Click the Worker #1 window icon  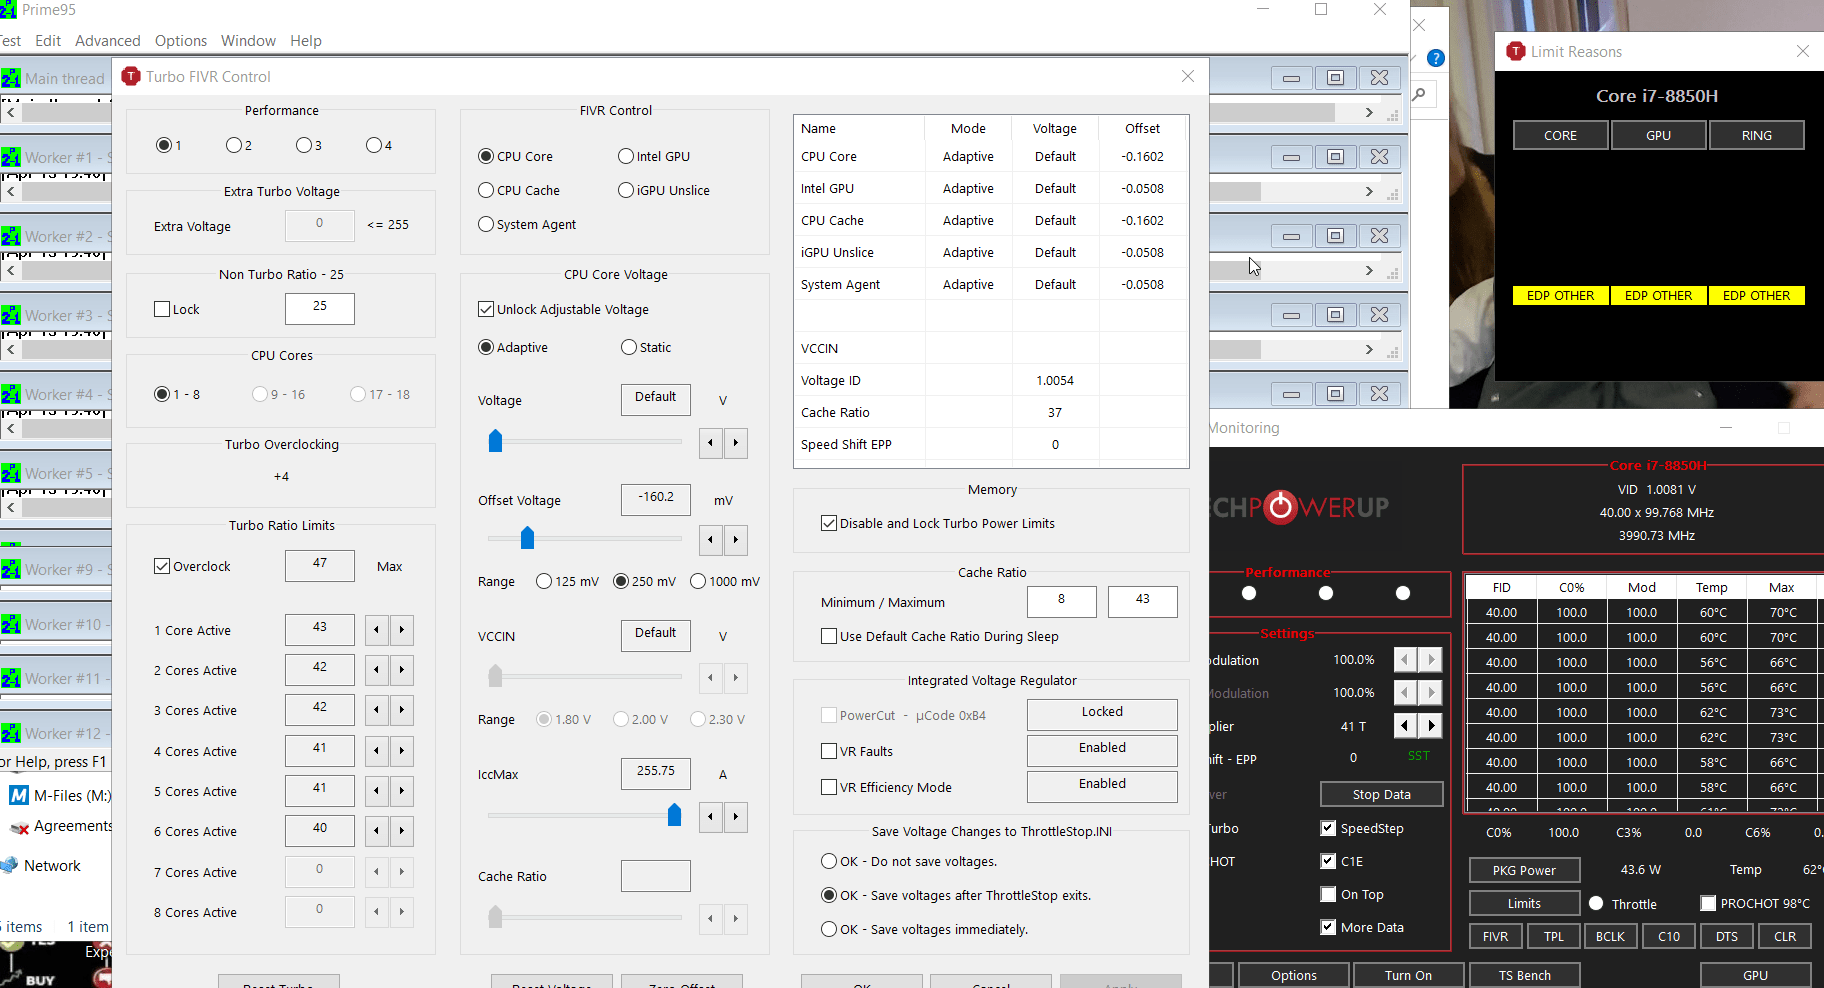click(x=11, y=157)
